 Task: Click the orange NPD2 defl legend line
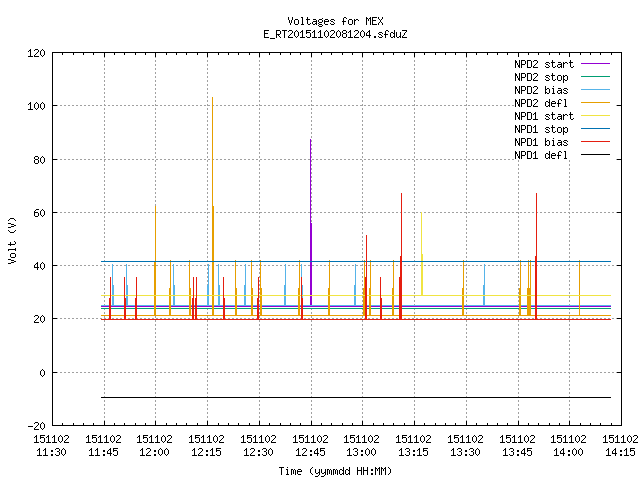coord(595,103)
